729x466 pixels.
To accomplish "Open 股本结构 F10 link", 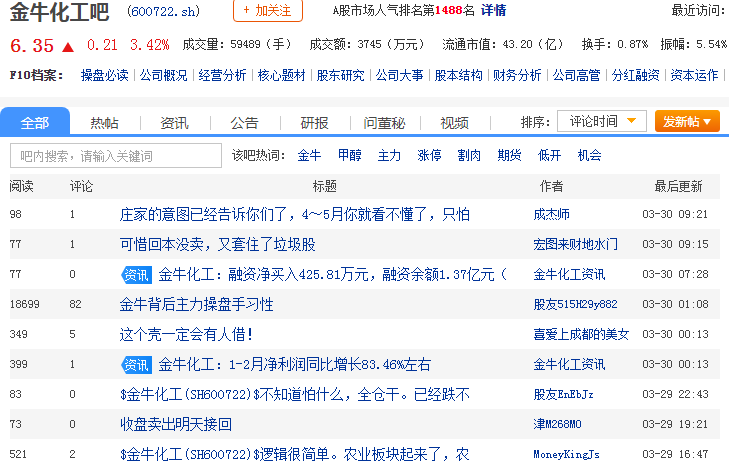I will pos(458,75).
